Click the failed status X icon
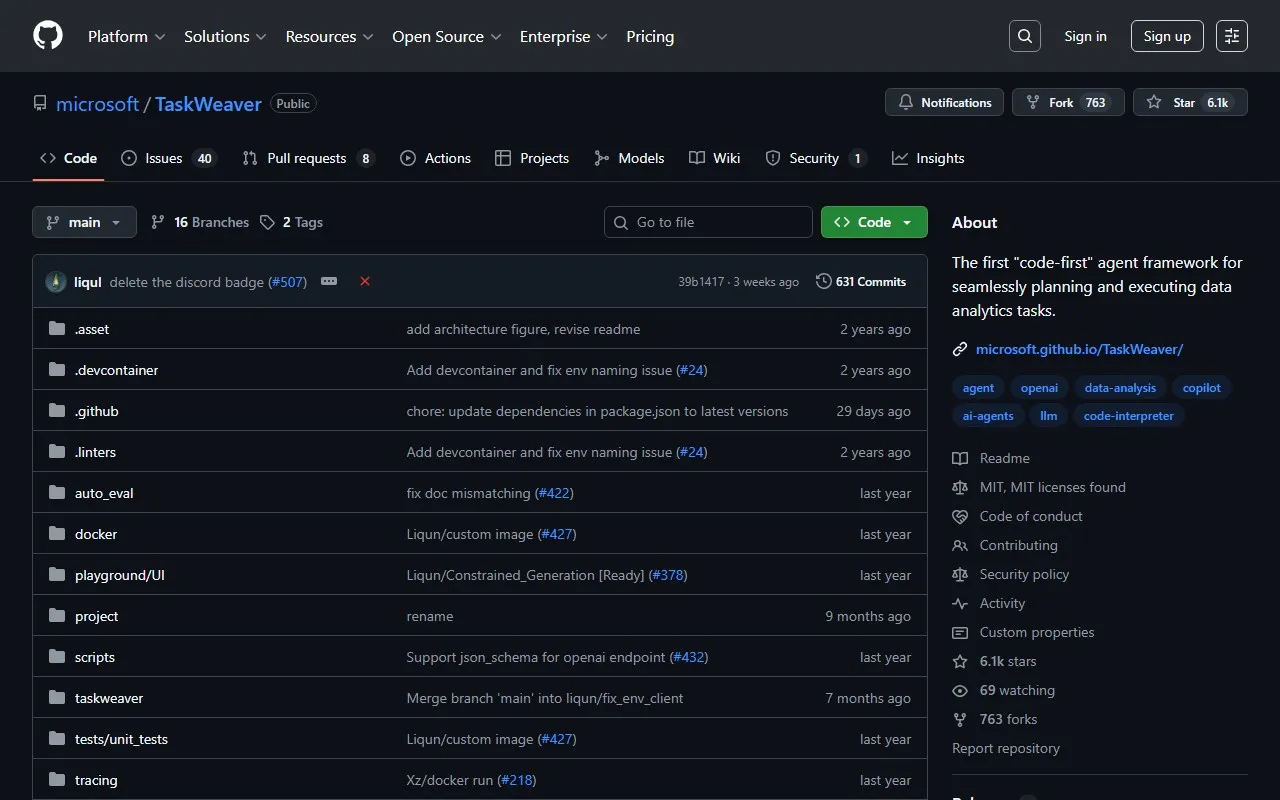 [365, 282]
